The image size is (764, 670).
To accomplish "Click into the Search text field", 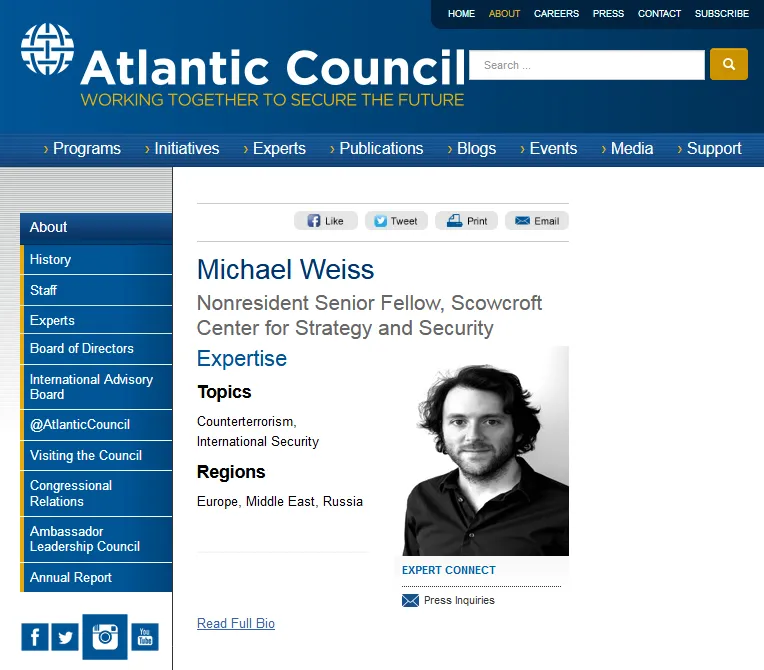I will 587,65.
